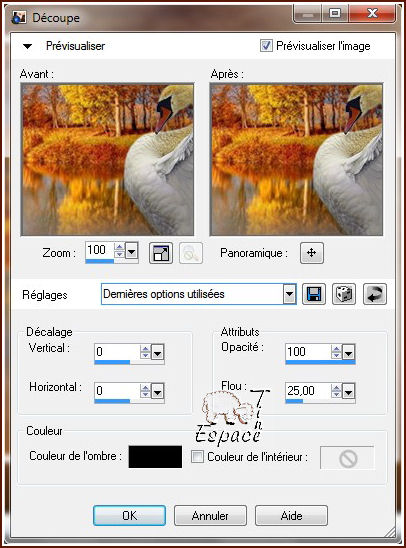Confirm with the OK button
The width and height of the screenshot is (406, 548).
click(129, 515)
